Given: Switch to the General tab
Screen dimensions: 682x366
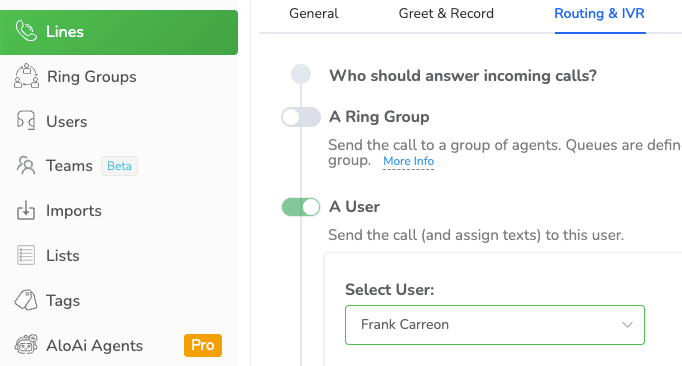Looking at the screenshot, I should point(314,13).
